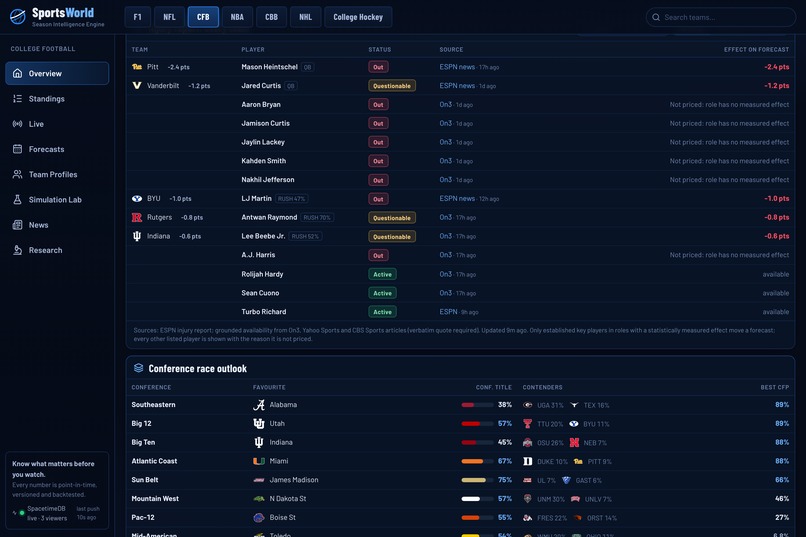Viewport: 806px width, 537px height.
Task: Click James Madison 75% title bar
Action: (x=477, y=480)
